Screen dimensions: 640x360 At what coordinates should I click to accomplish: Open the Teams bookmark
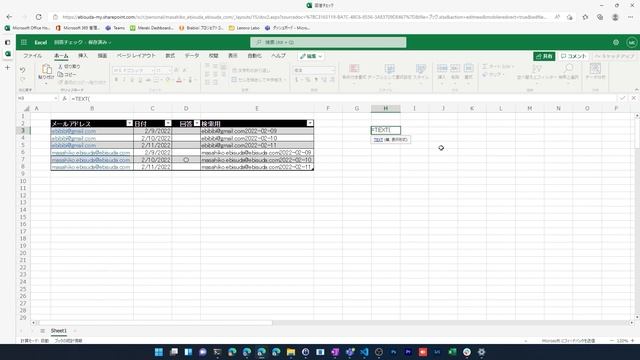coord(115,28)
